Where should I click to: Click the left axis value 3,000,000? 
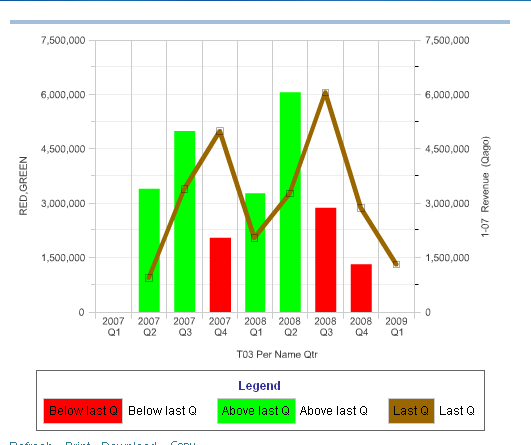pyautogui.click(x=63, y=204)
